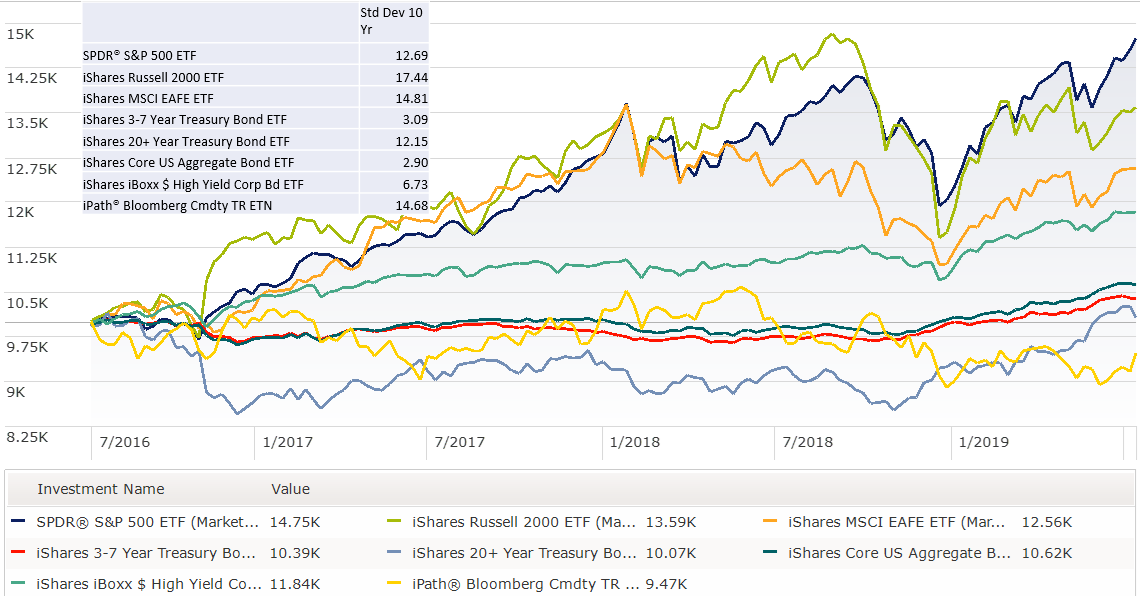Click the Investment Name column header
Screen dimensions: 1140x601
pos(101,489)
